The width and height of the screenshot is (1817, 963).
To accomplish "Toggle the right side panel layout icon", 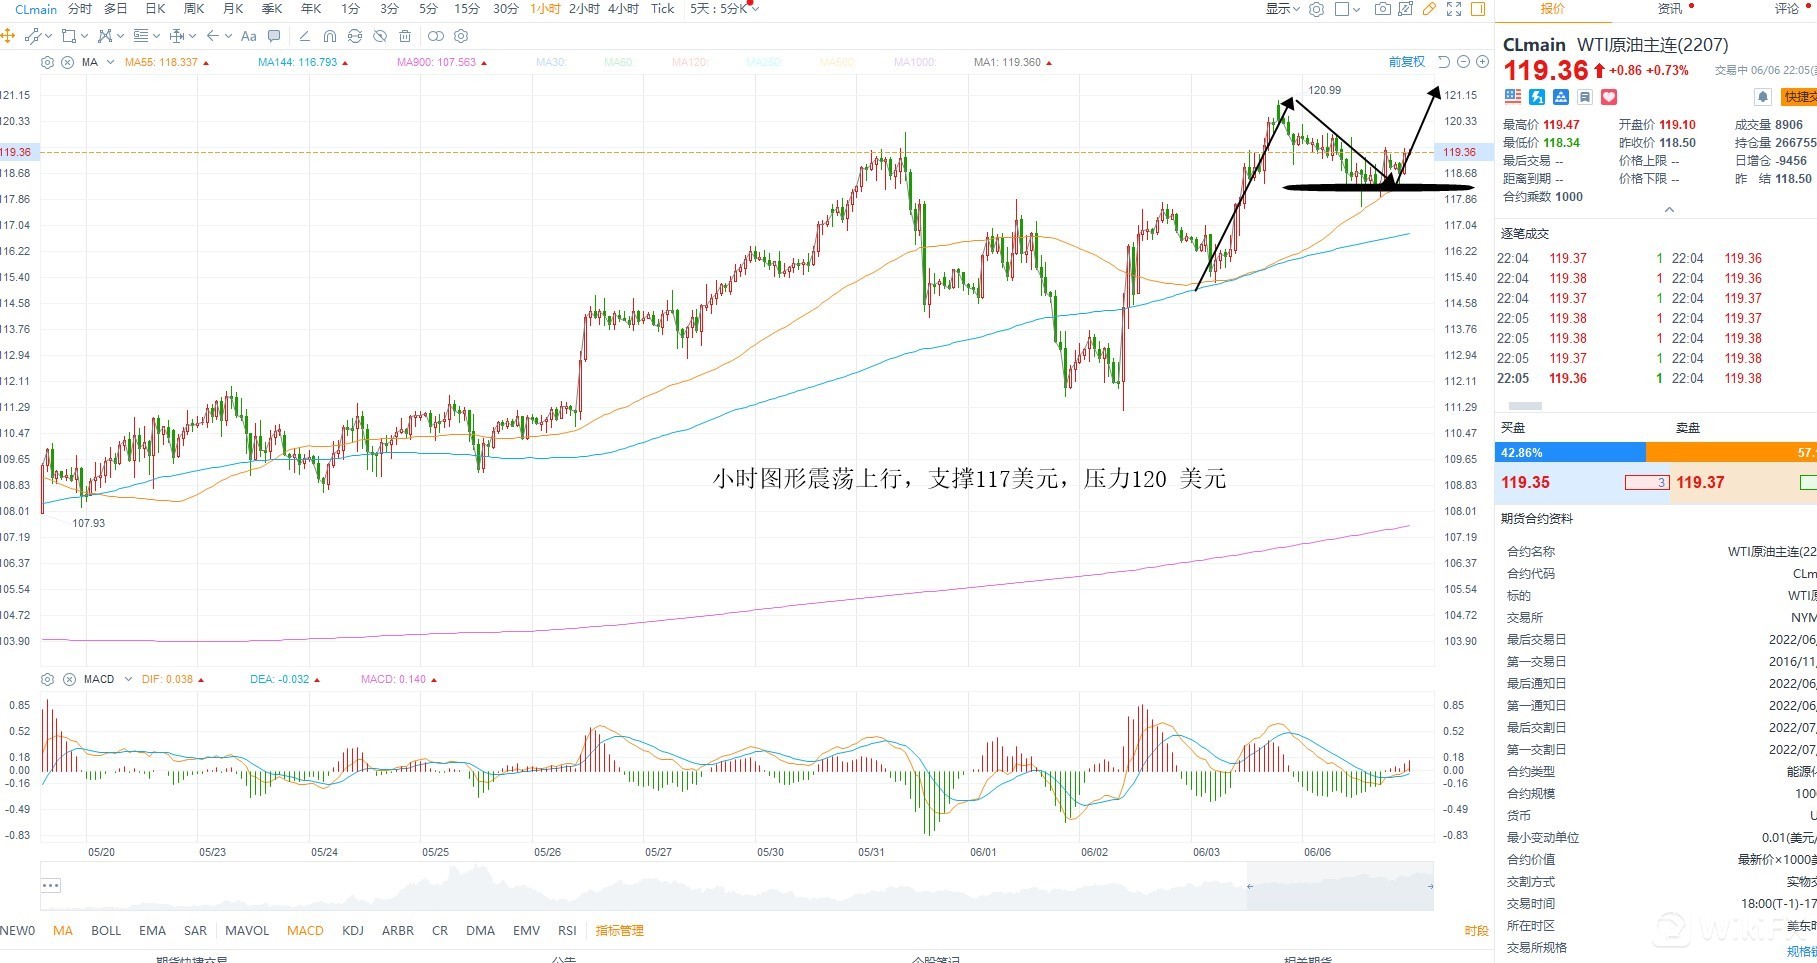I will pos(1478,9).
